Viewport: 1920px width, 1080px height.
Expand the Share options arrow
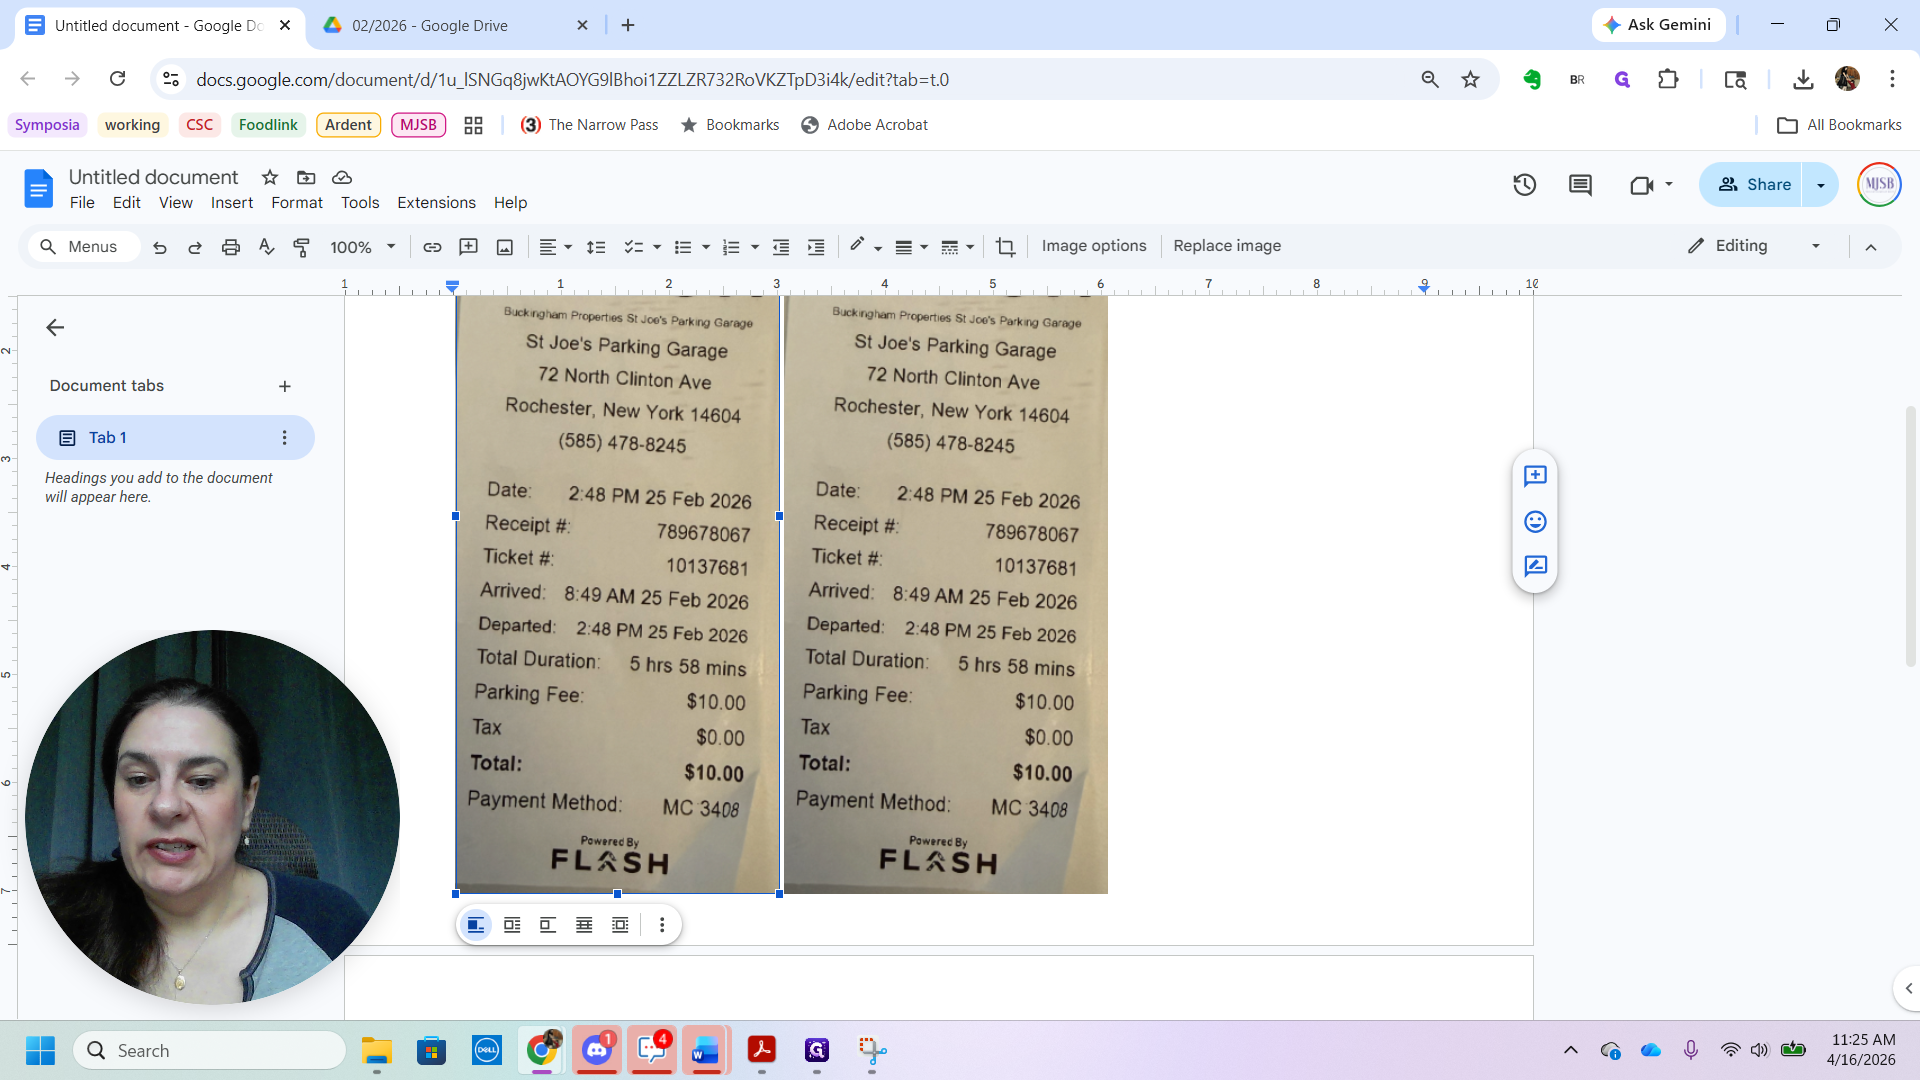(1821, 185)
